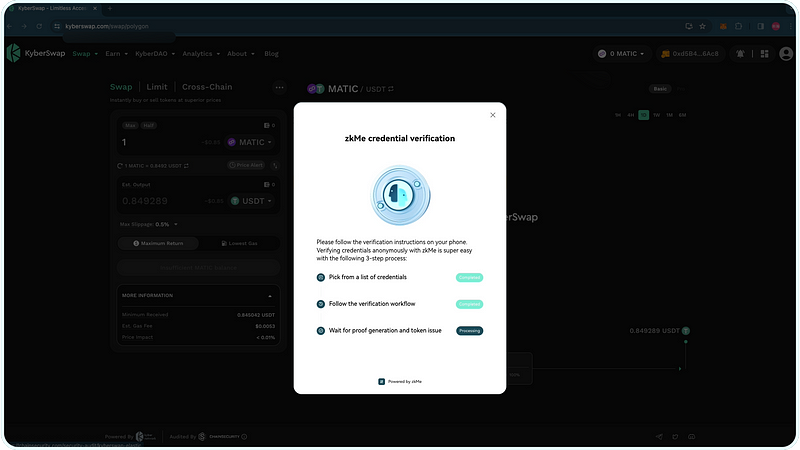Select the 4H chart timeframe
Screen dimensions: 800x450
point(631,115)
